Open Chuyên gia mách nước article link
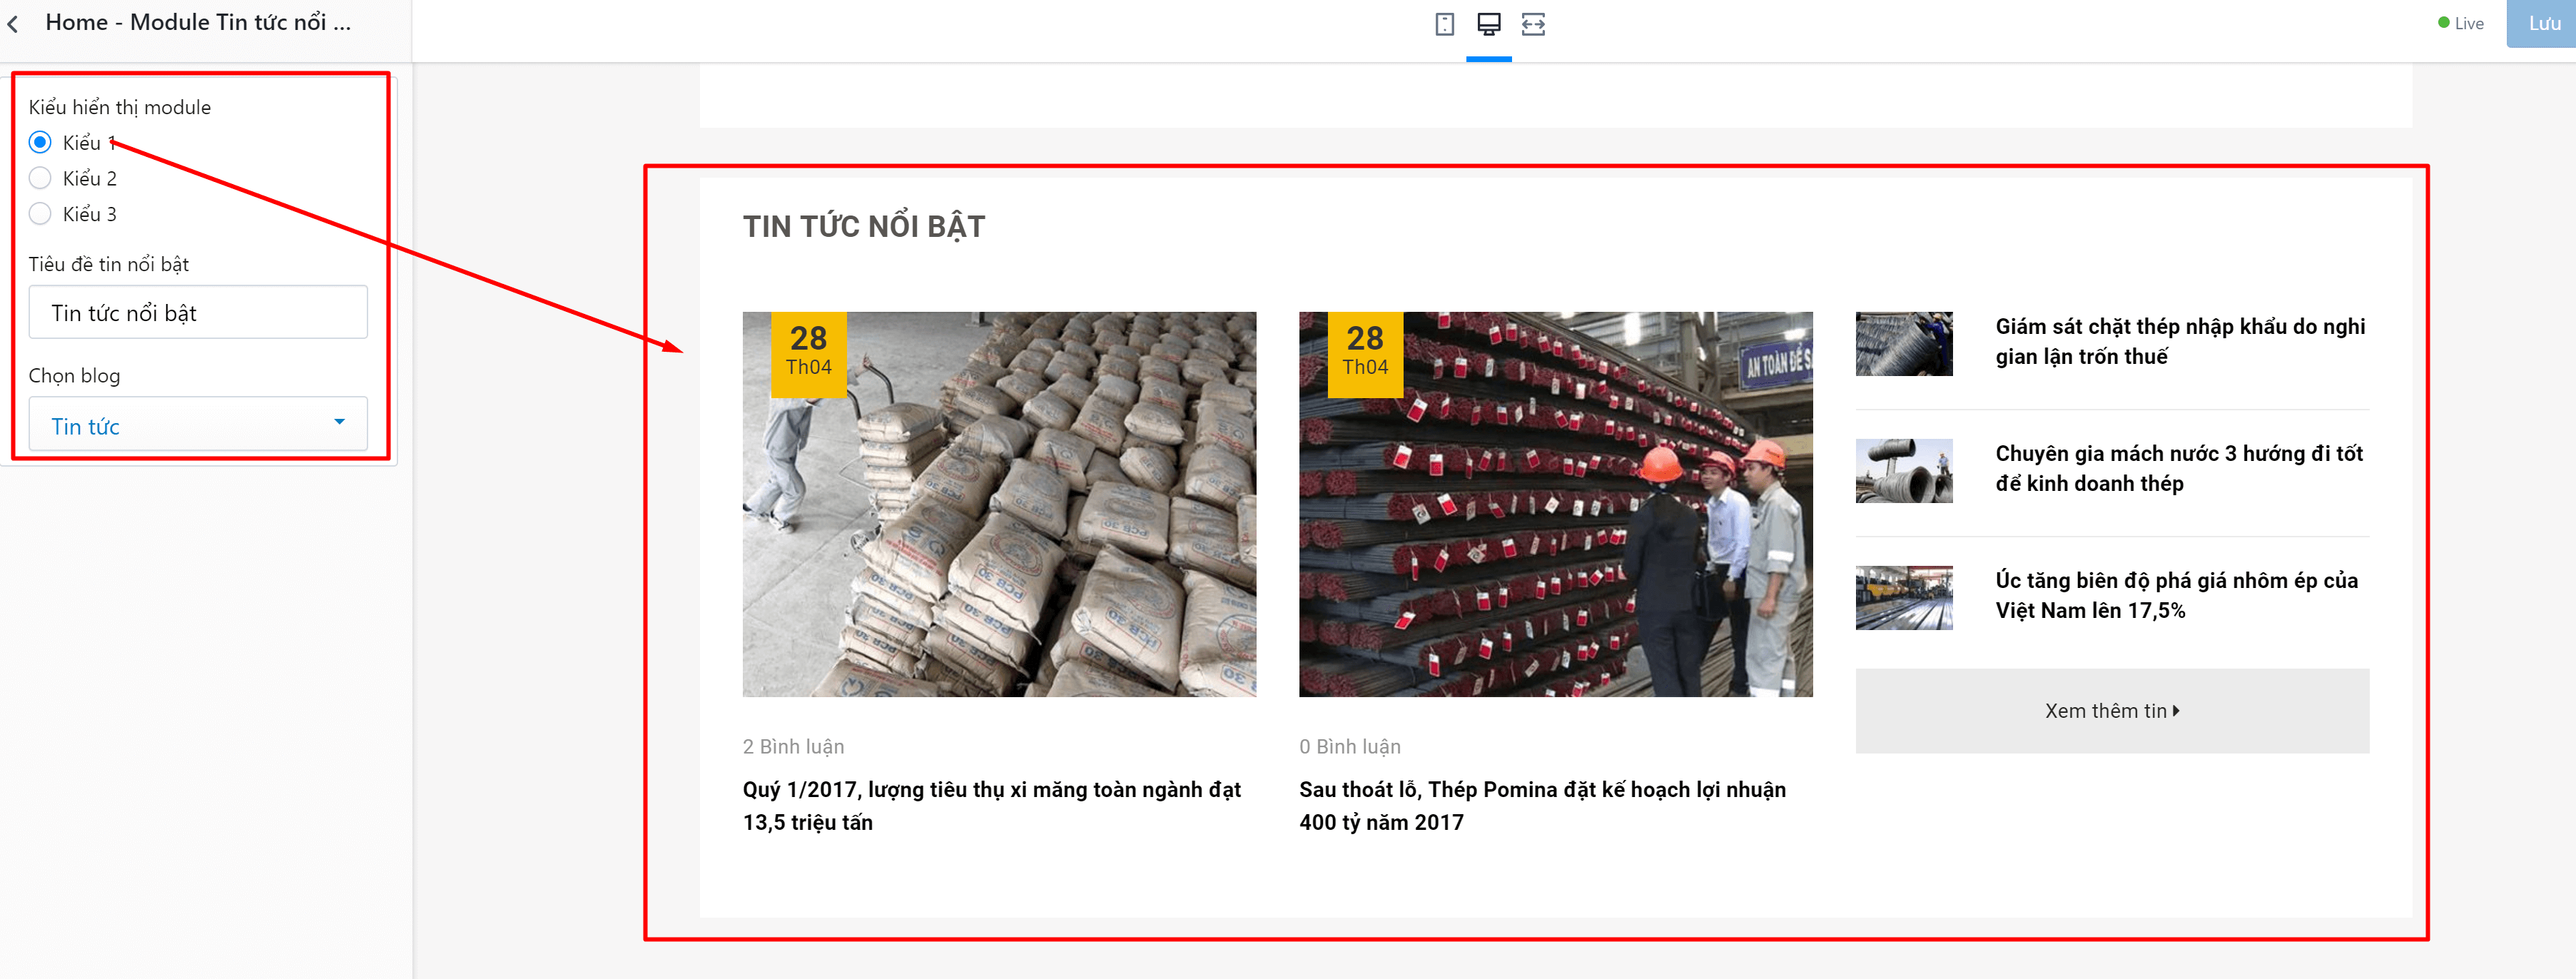The width and height of the screenshot is (2576, 979). tap(2178, 468)
